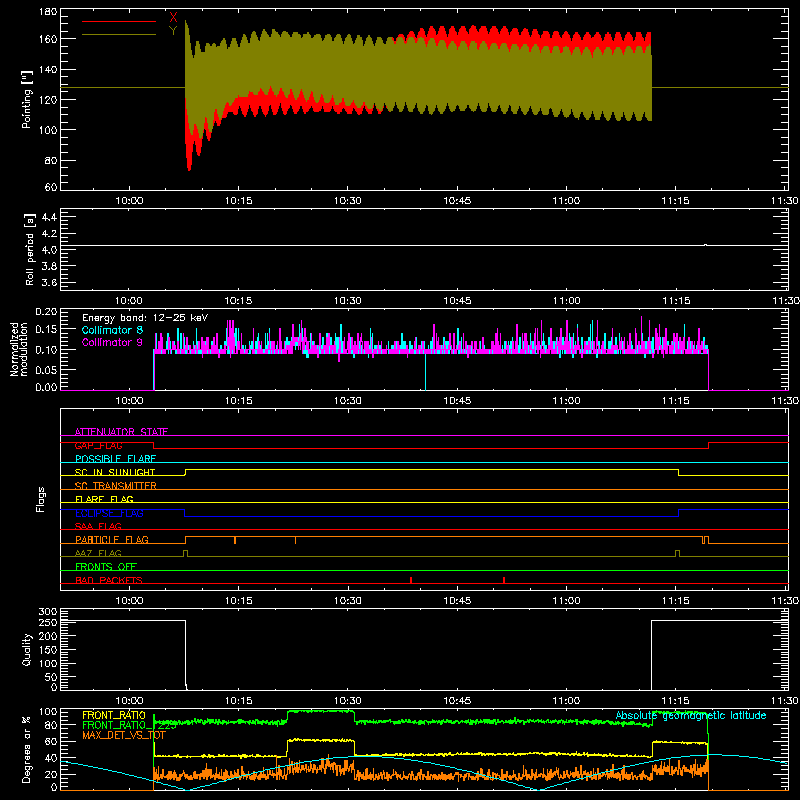This screenshot has width=800, height=800.
Task: Click the '180' tick on Pointing axis
Action: [48, 12]
